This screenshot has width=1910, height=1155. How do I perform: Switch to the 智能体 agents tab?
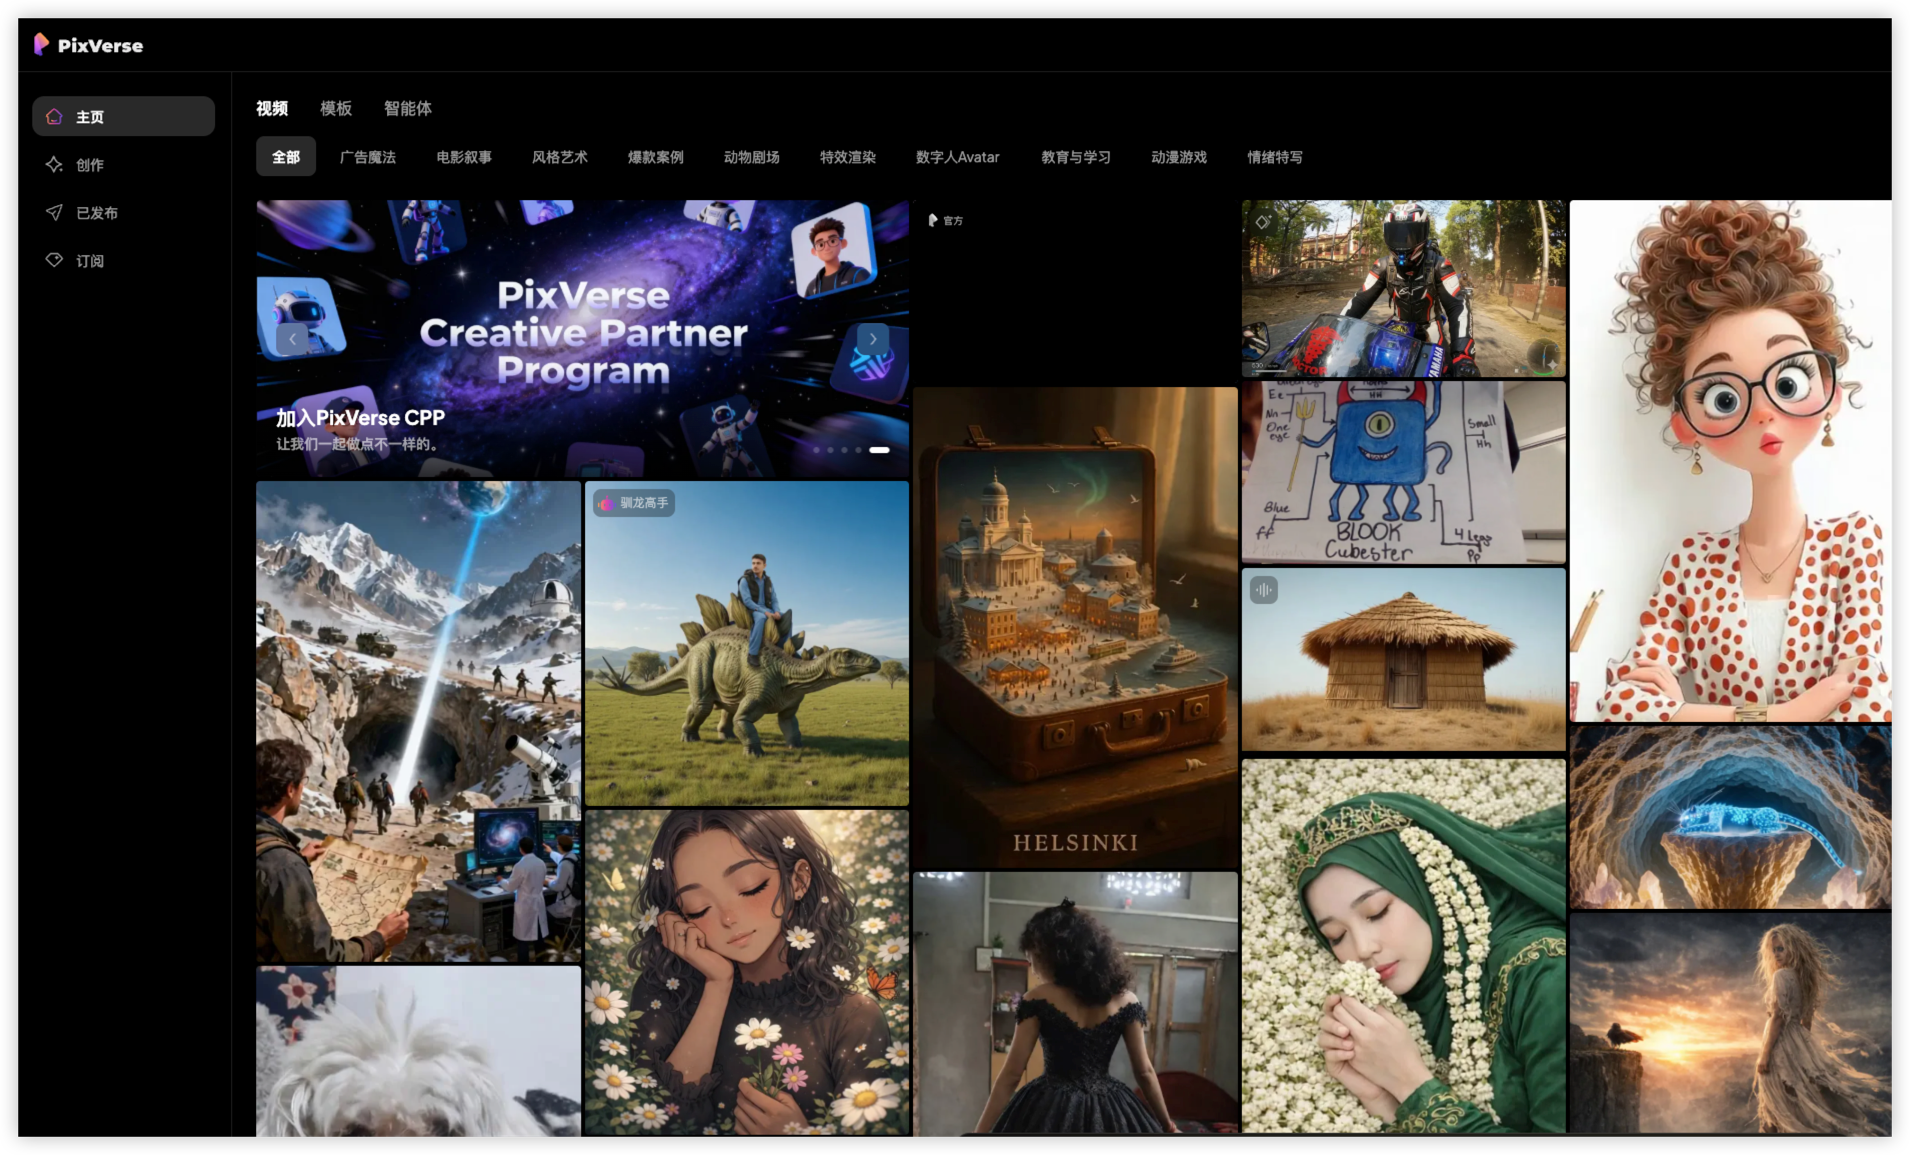(x=407, y=108)
